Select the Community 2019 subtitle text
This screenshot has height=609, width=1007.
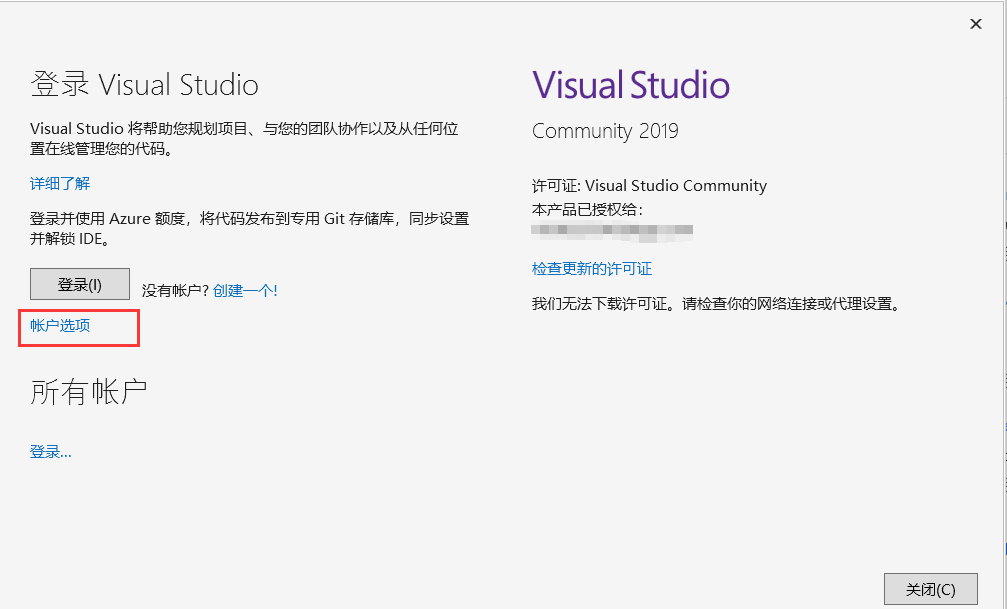point(604,130)
